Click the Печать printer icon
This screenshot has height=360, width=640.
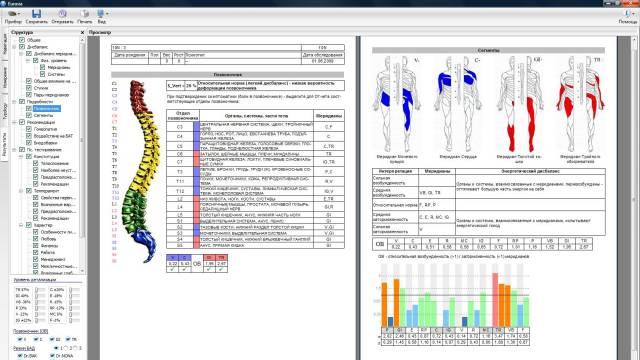click(x=84, y=13)
